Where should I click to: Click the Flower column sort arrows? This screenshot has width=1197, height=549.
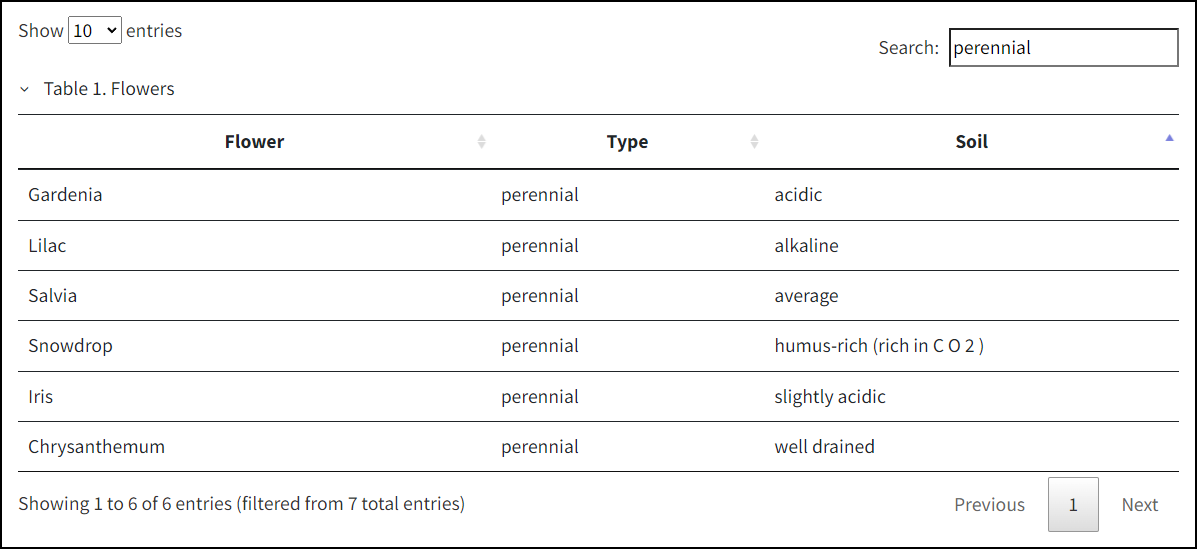point(482,141)
